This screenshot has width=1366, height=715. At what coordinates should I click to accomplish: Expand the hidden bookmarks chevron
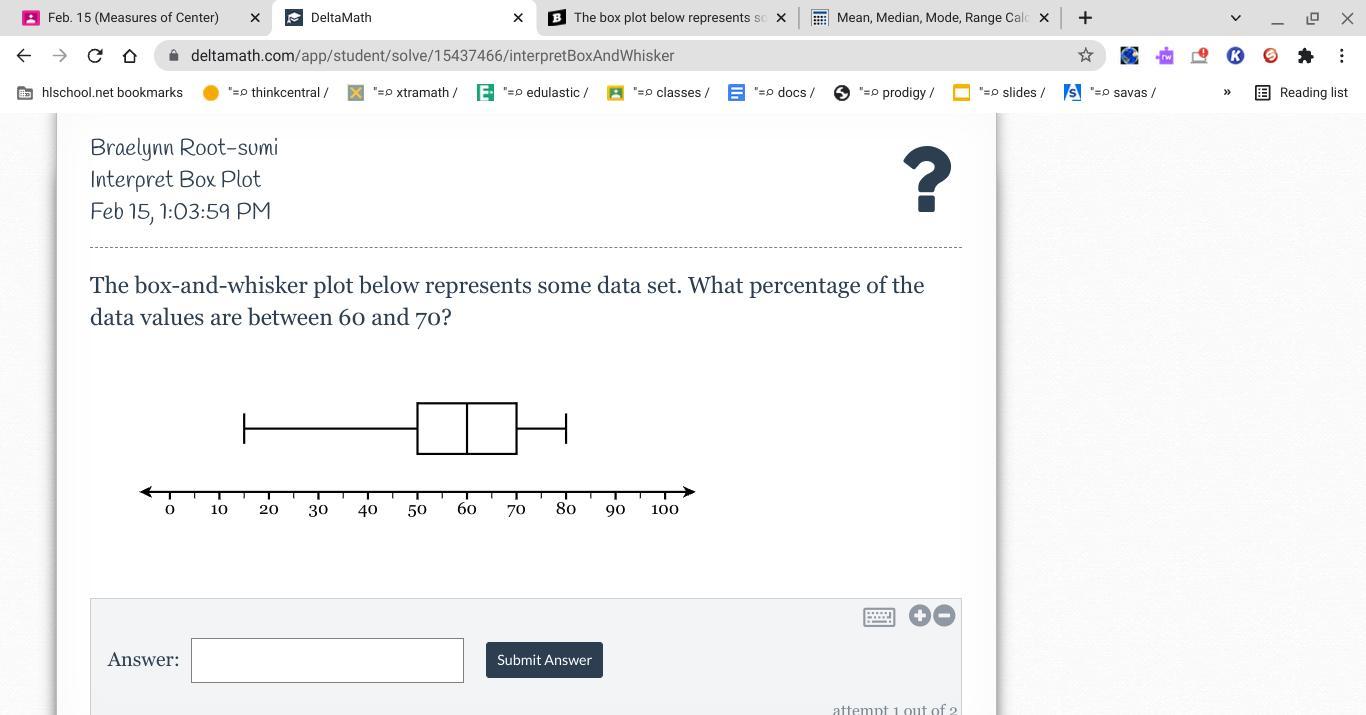tap(1227, 92)
